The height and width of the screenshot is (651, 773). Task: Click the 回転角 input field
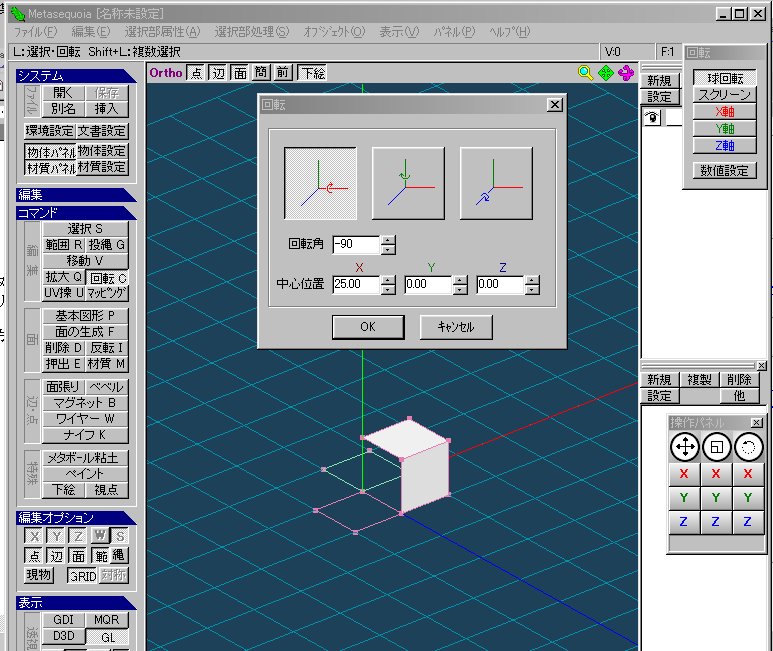(x=356, y=244)
